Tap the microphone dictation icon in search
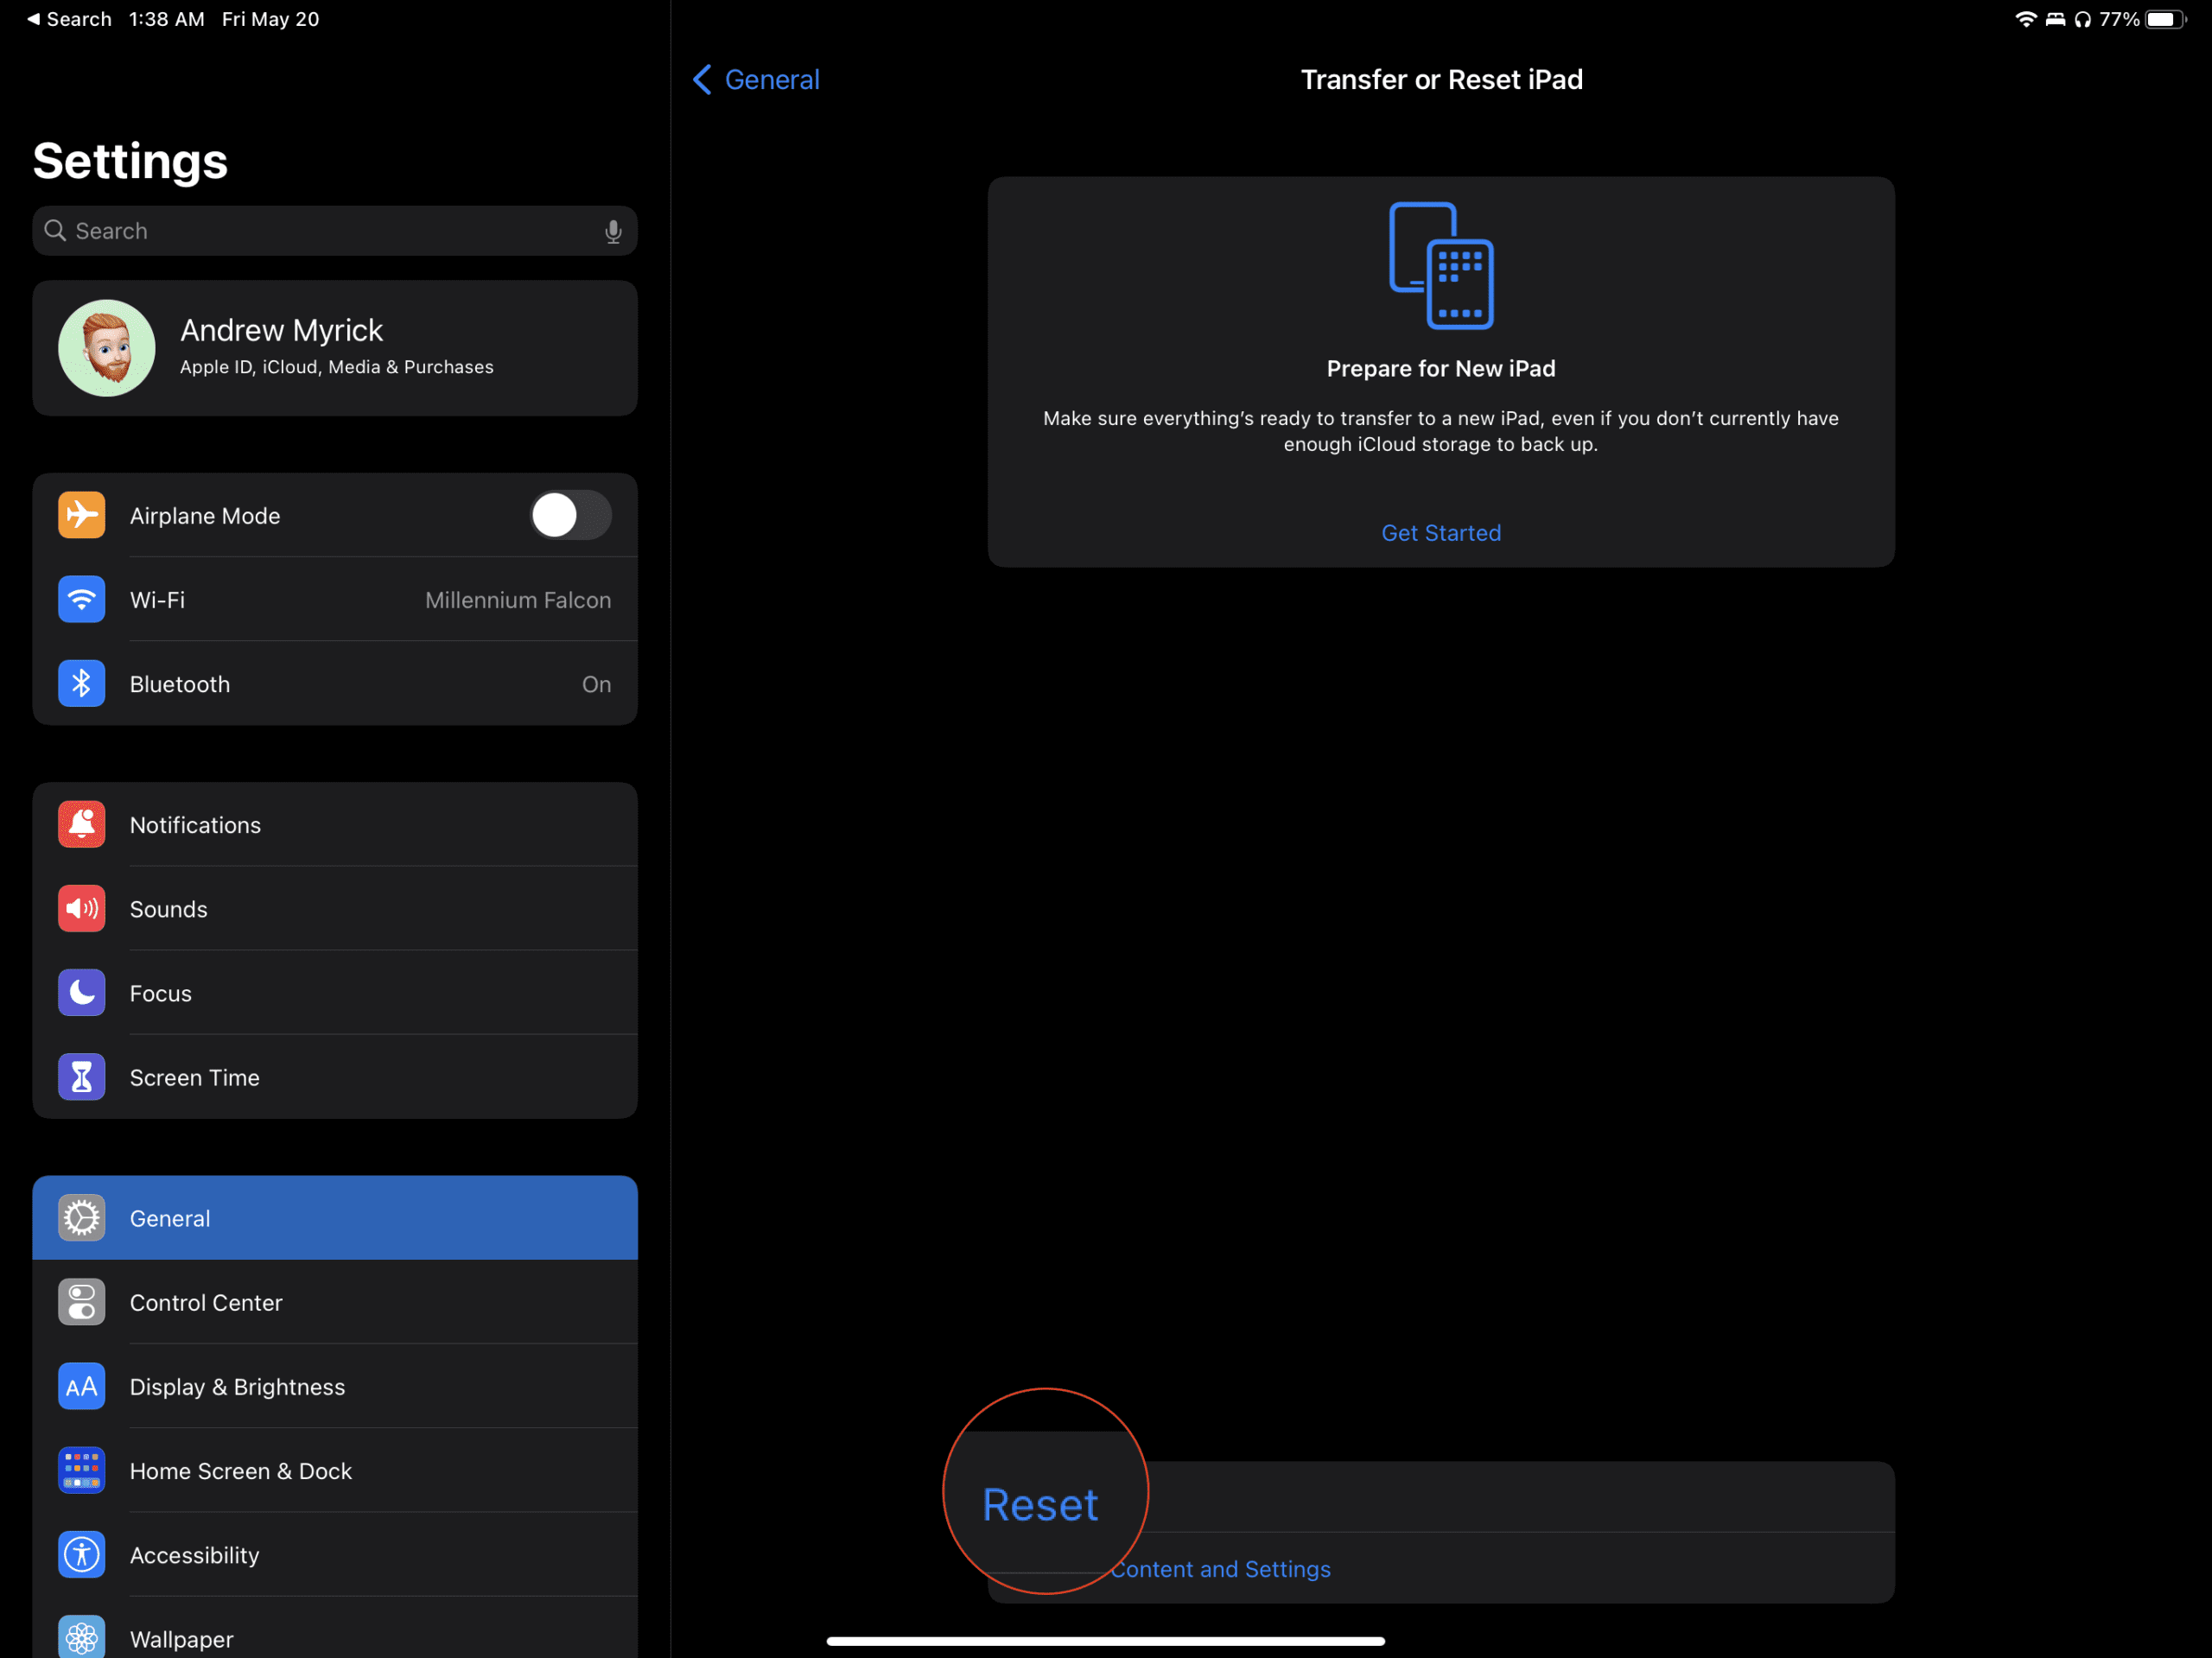2212x1658 pixels. [613, 231]
